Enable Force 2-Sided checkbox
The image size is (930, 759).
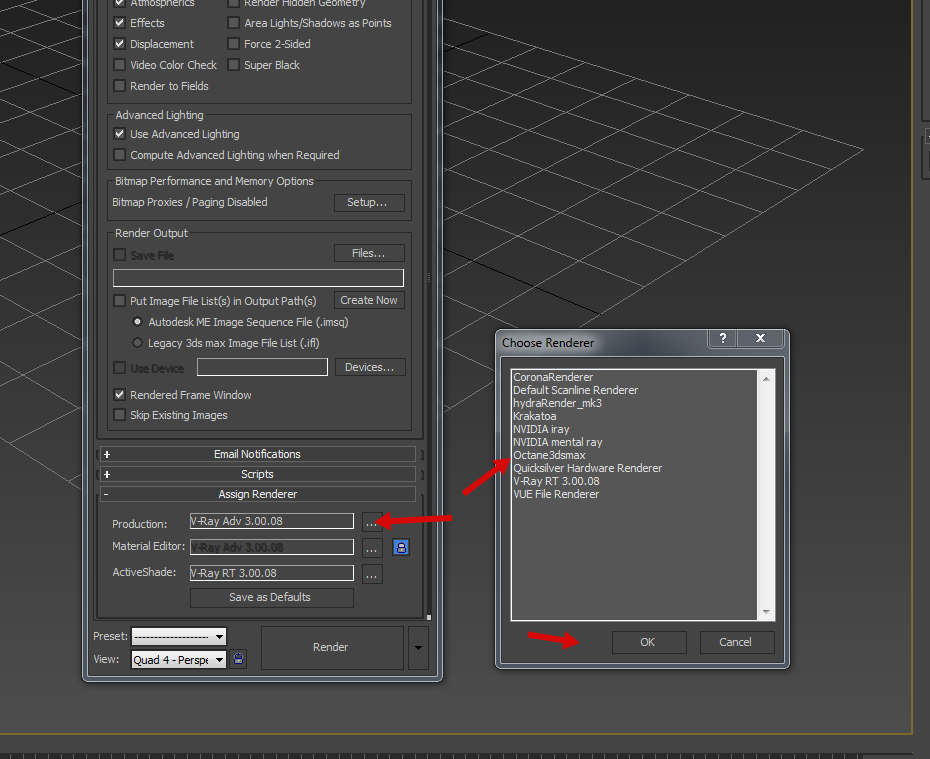[234, 43]
